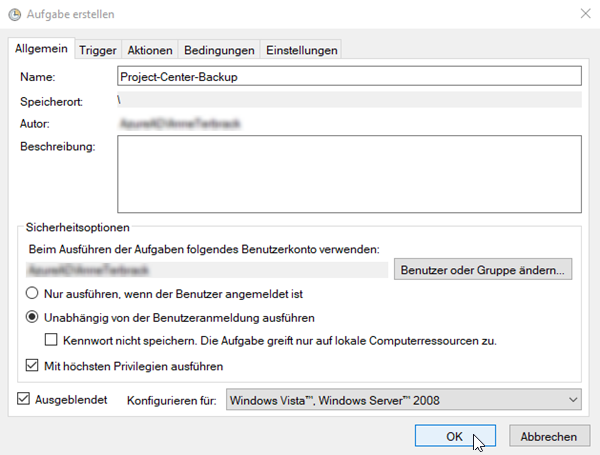Viewport: 600px width, 455px height.
Task: Close the Aufgabe erstellen dialog
Action: [583, 13]
